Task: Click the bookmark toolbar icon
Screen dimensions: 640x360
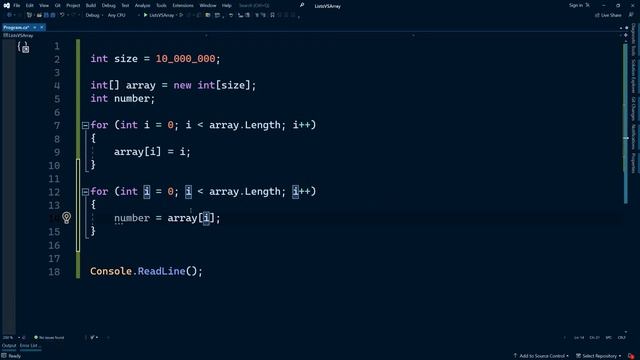Action: pos(272,15)
